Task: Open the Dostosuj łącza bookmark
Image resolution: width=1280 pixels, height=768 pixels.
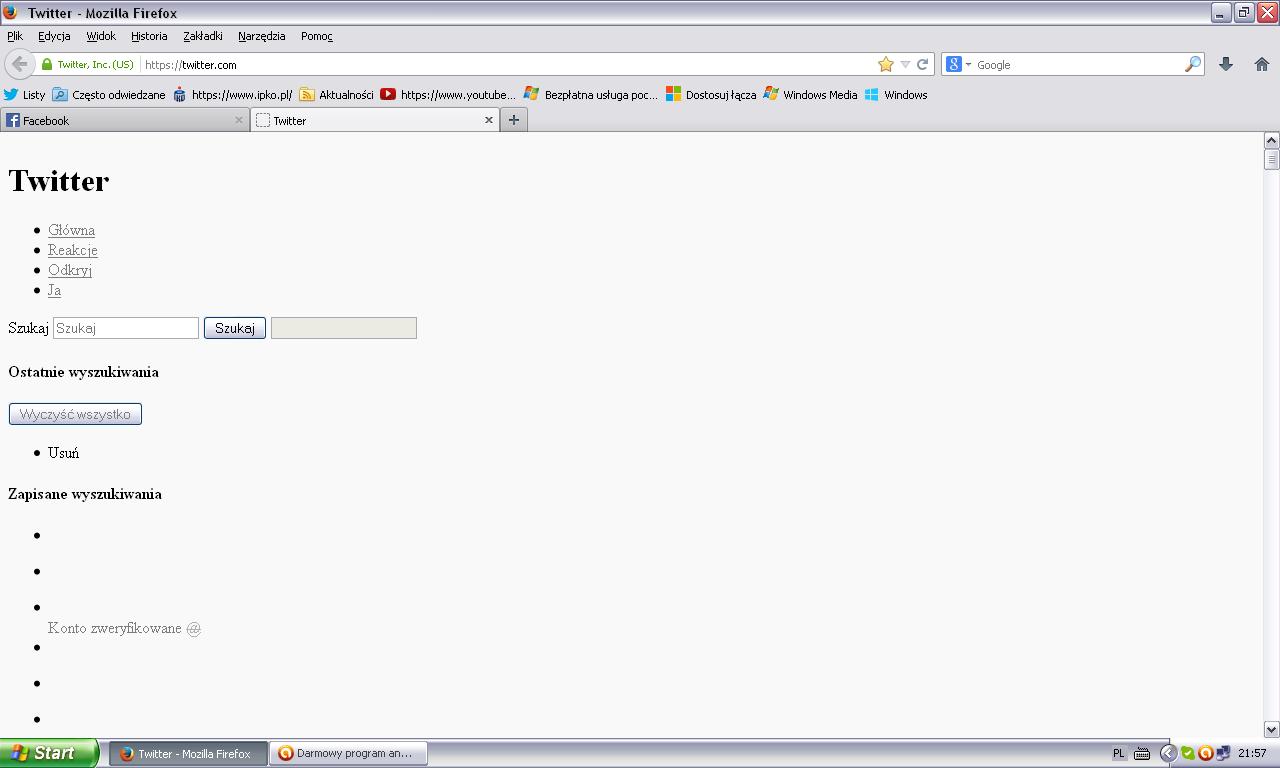Action: 711,95
